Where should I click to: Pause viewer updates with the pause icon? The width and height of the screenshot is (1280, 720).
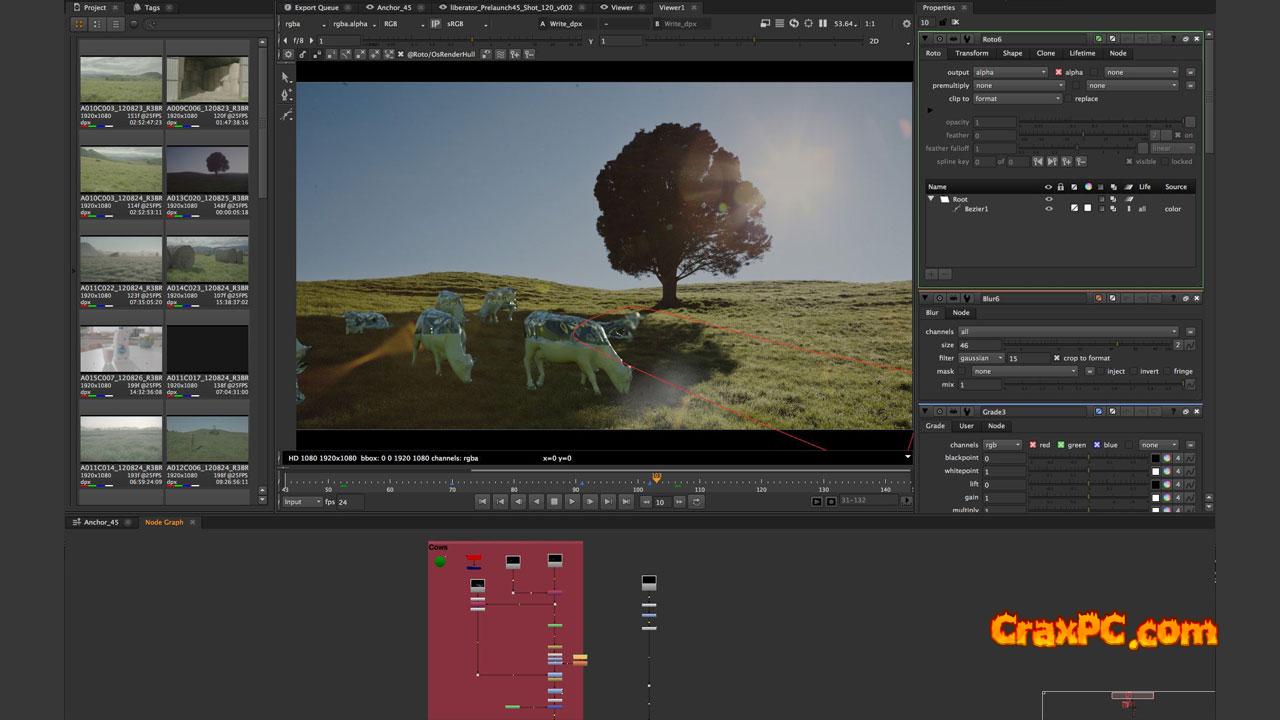click(823, 23)
